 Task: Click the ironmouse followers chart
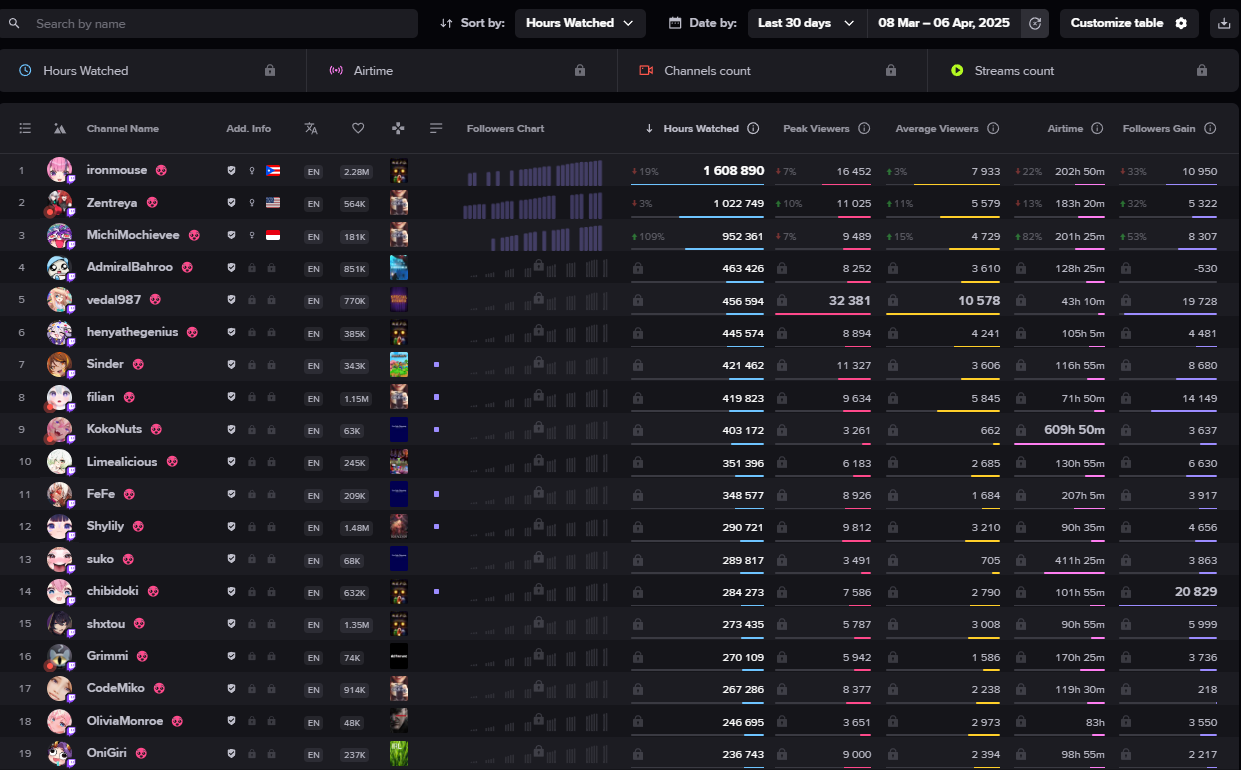[x=534, y=172]
